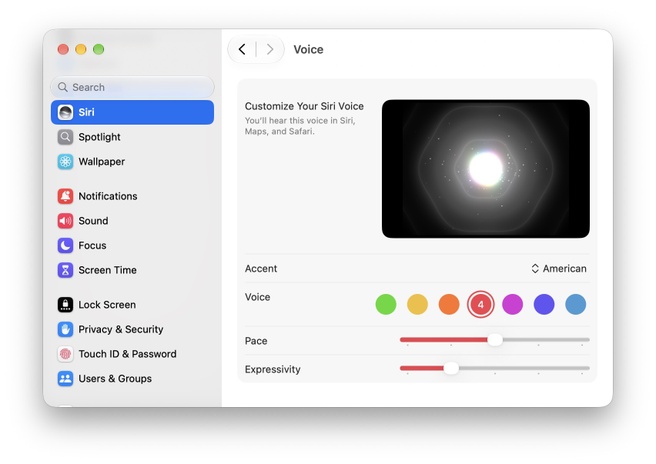Select Privacy & Security in the sidebar
656x464 pixels.
[132, 329]
